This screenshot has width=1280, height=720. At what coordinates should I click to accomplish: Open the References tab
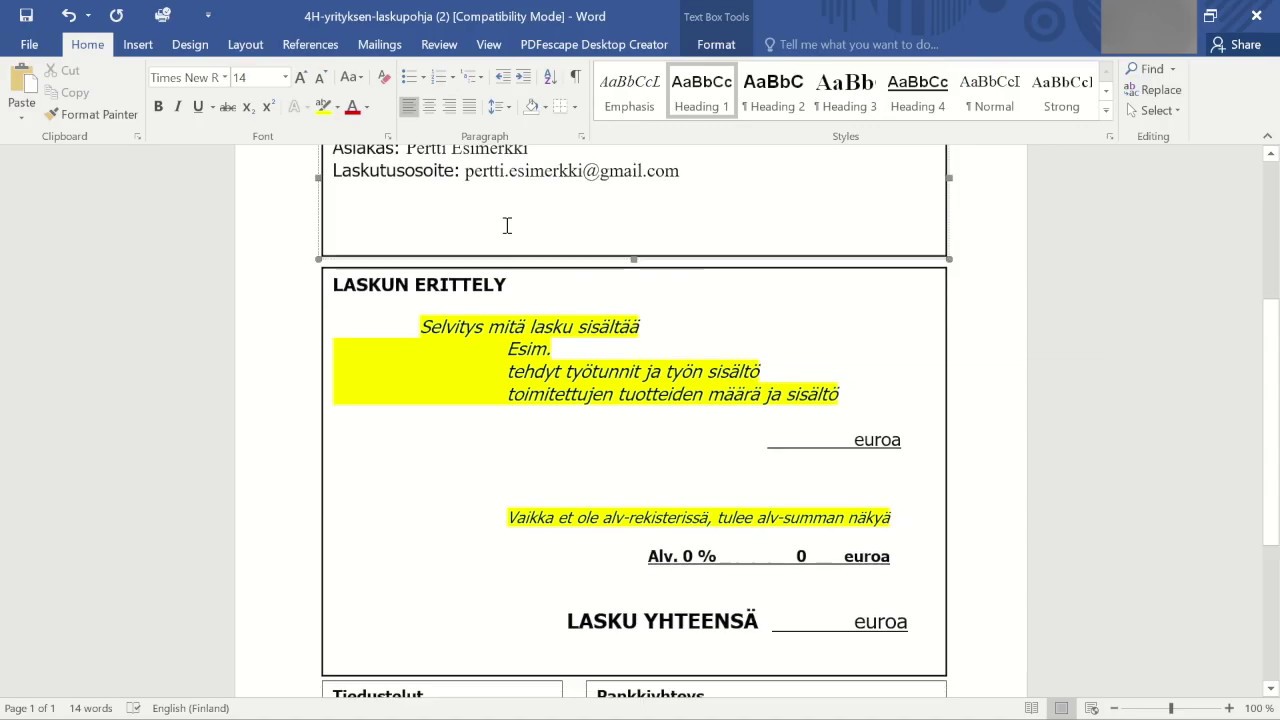310,44
